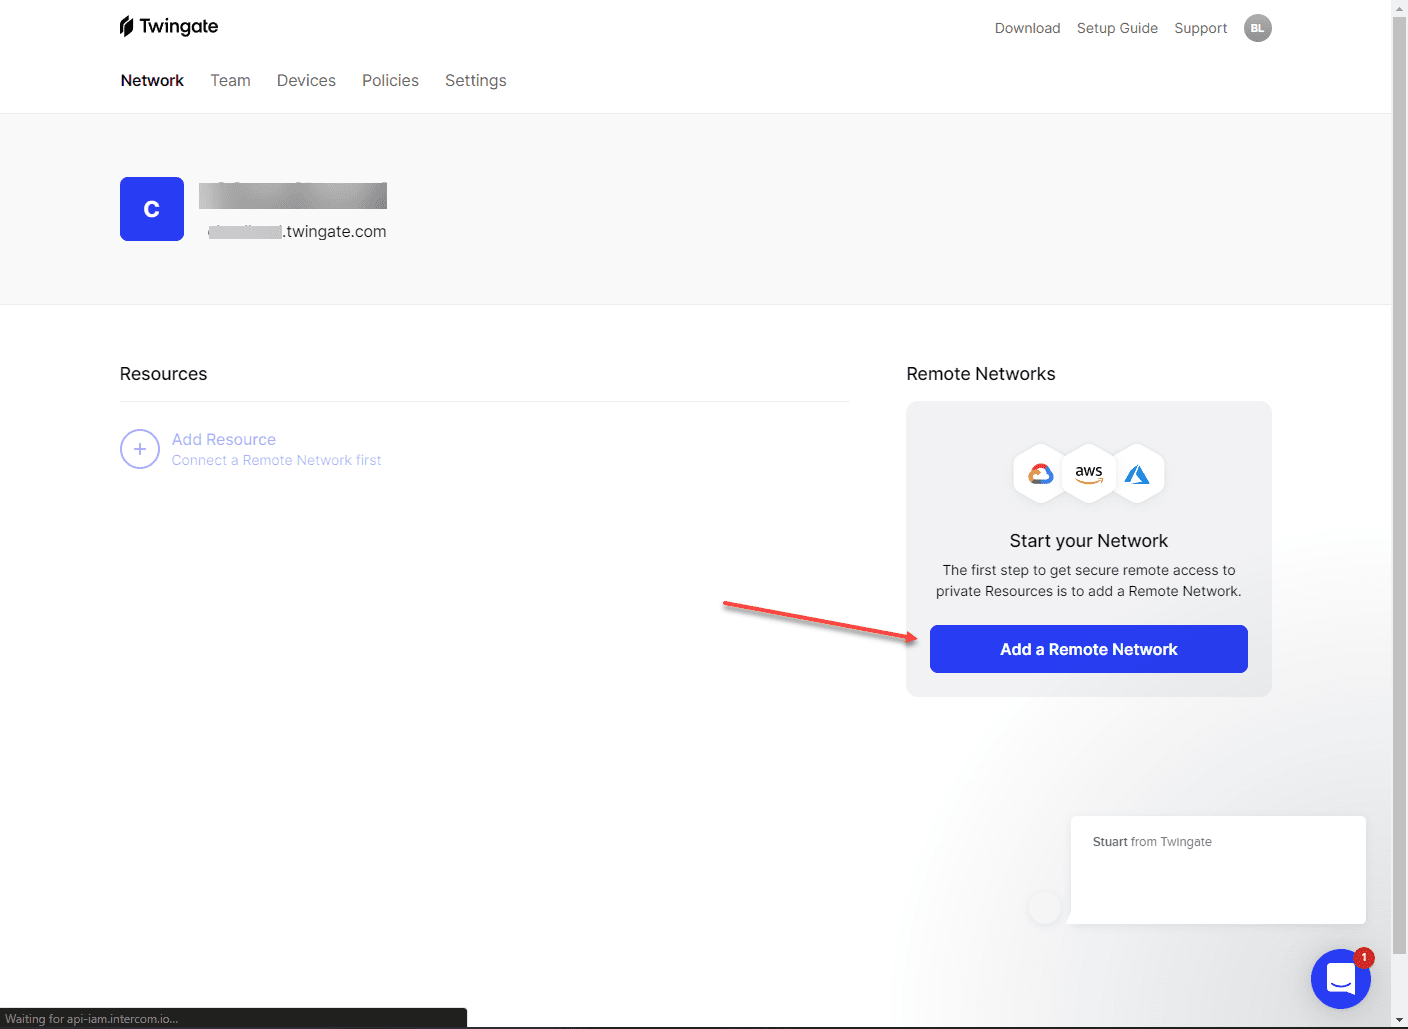This screenshot has height=1029, width=1408.
Task: Click the Add Resource plus icon
Action: [140, 450]
